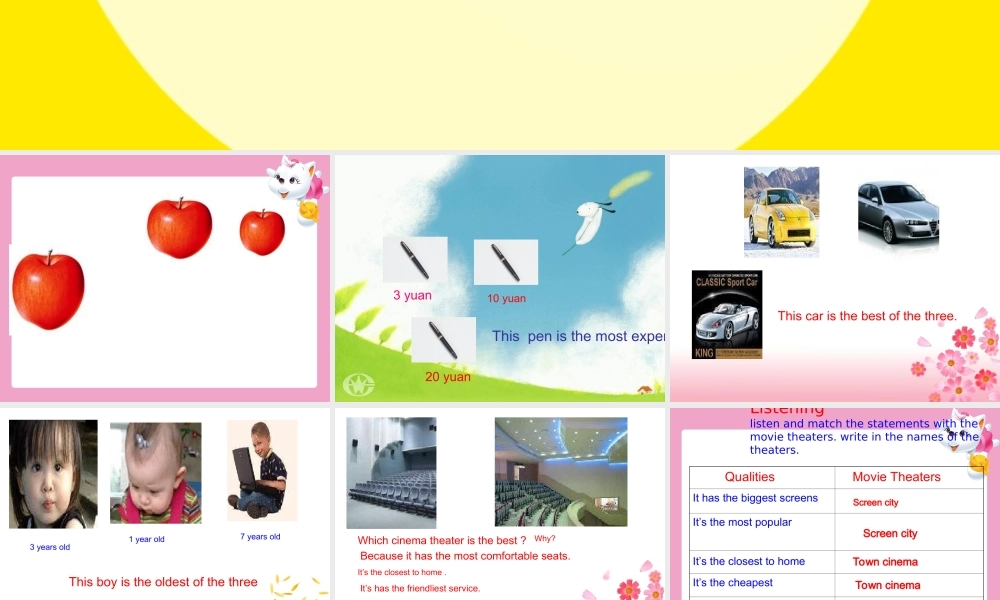Click the small 'Why?' text

(545, 539)
